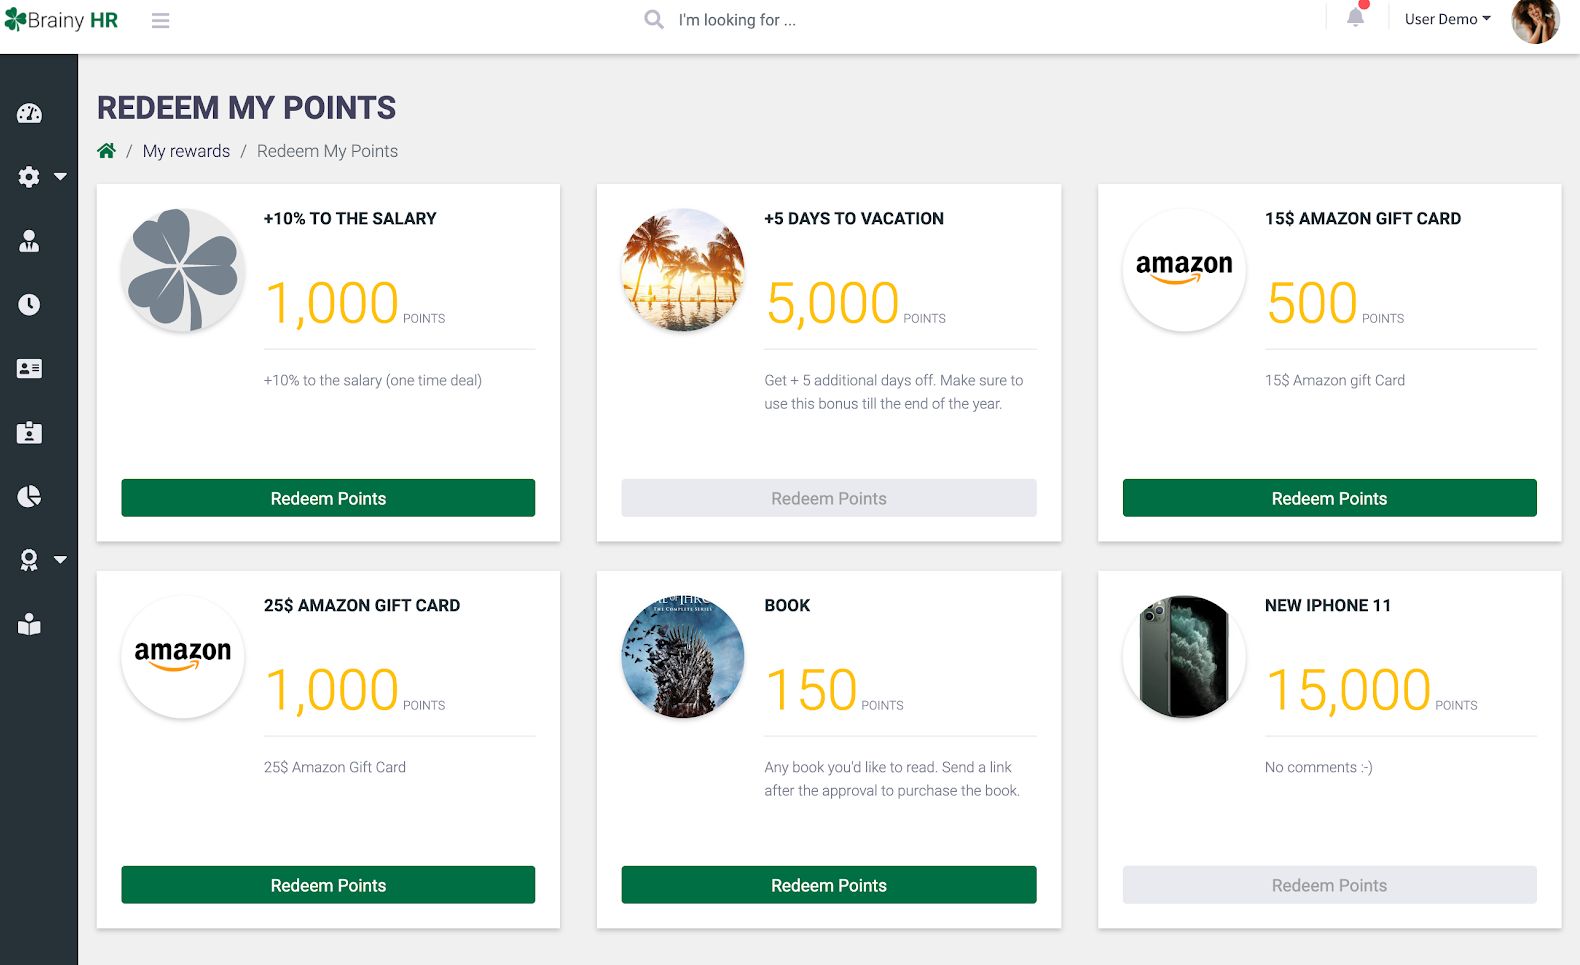Expand the settings gear submenu arrow
This screenshot has height=965, width=1580.
point(61,177)
